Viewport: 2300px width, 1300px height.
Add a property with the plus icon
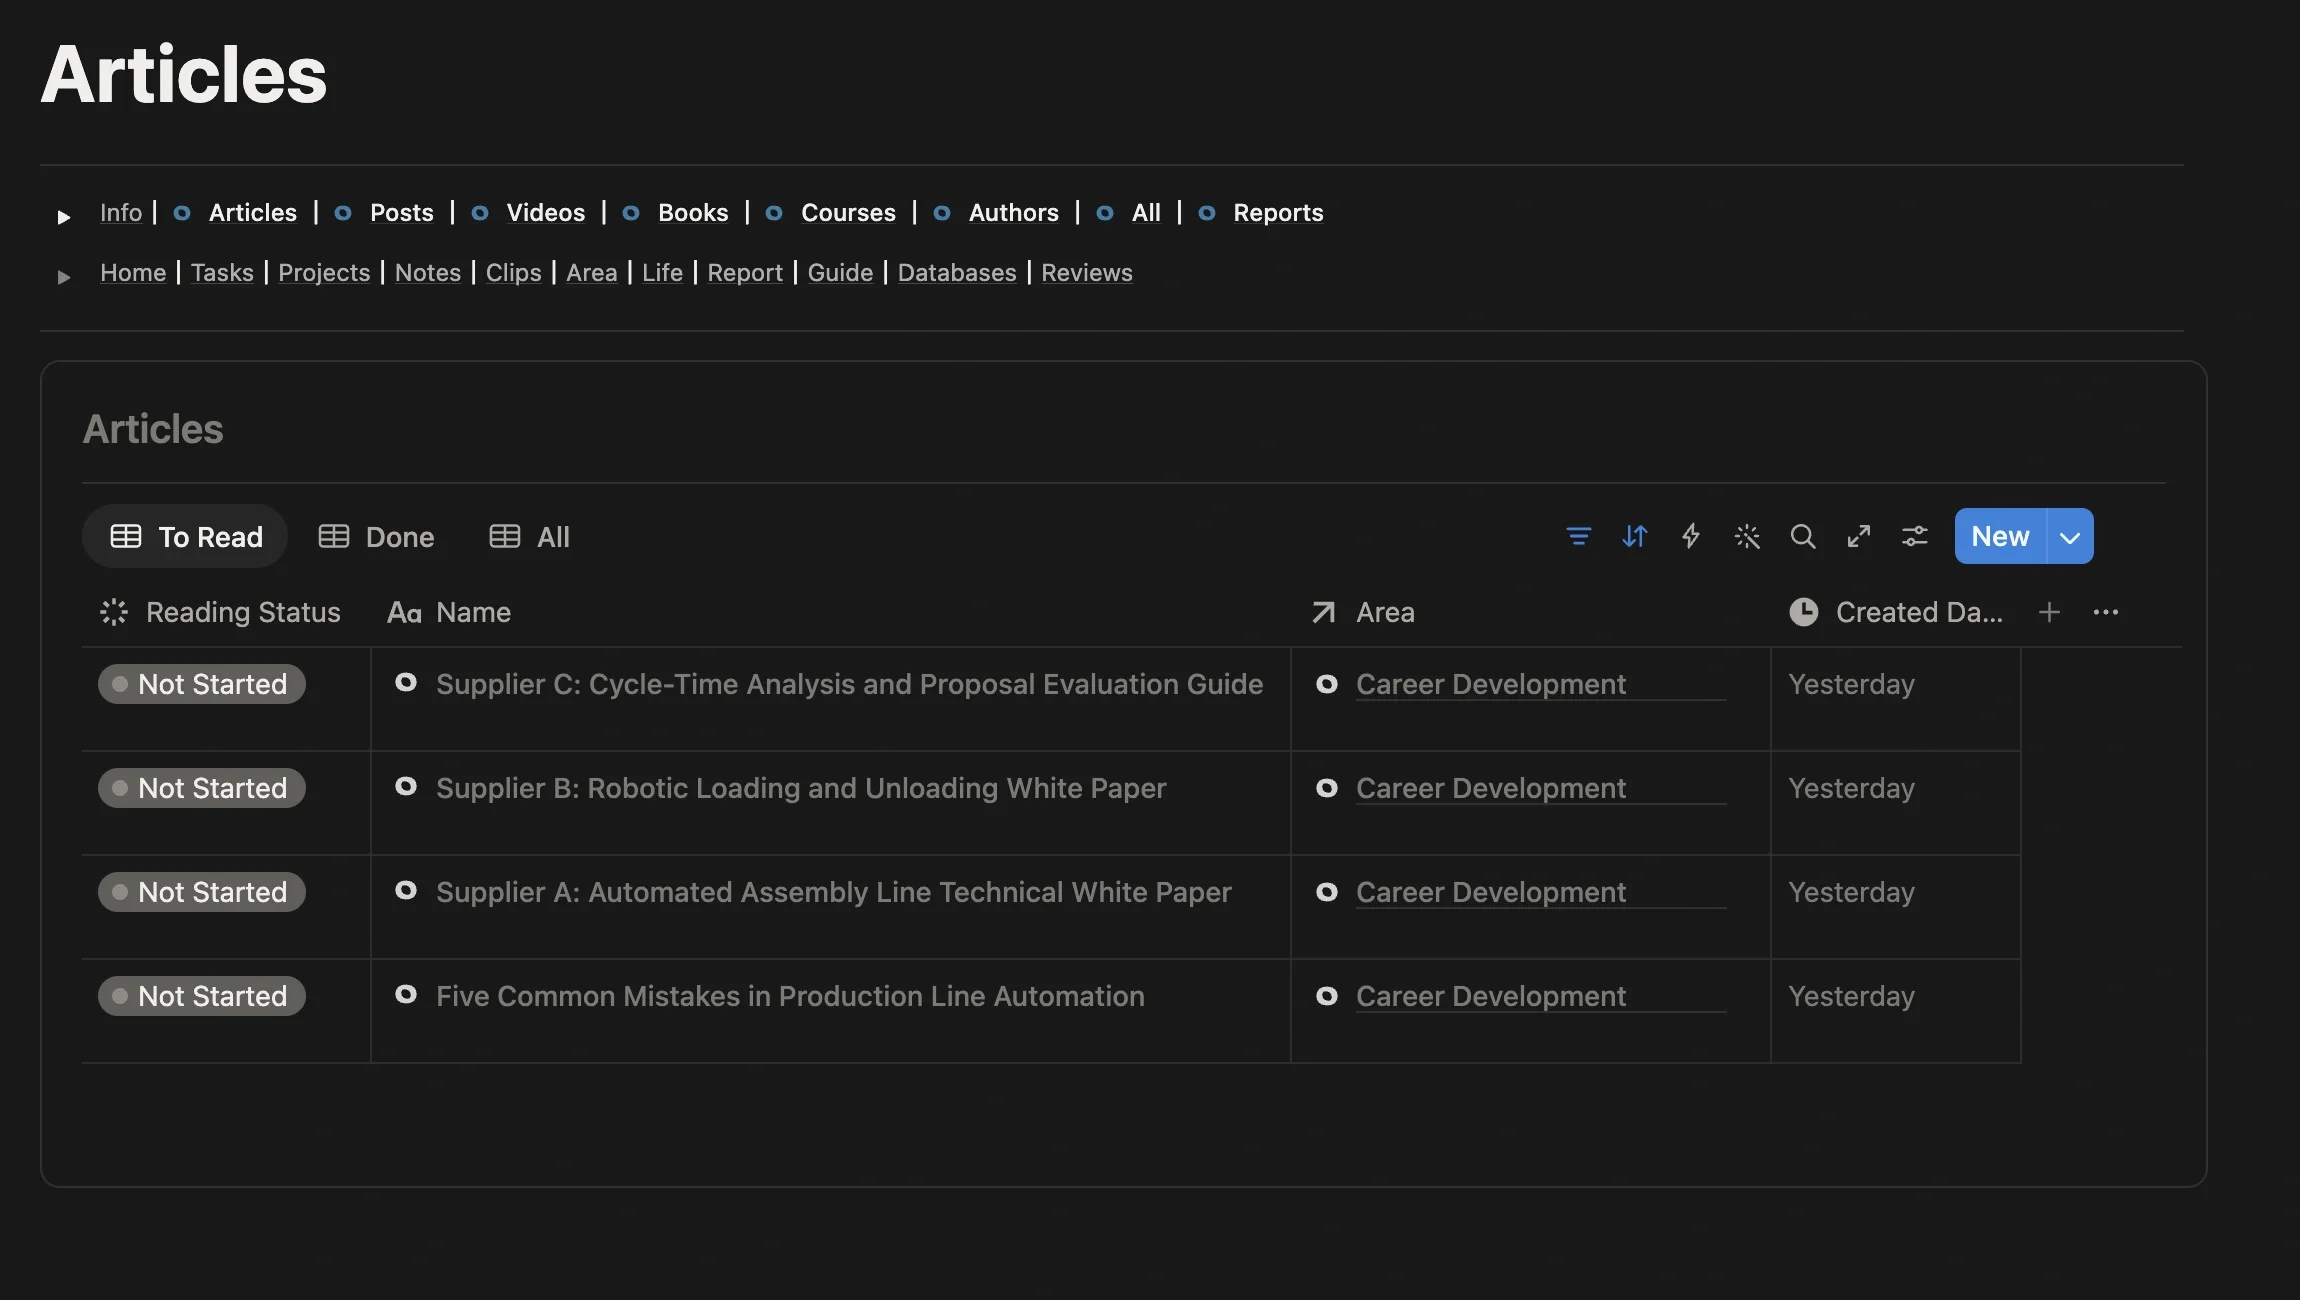2049,612
